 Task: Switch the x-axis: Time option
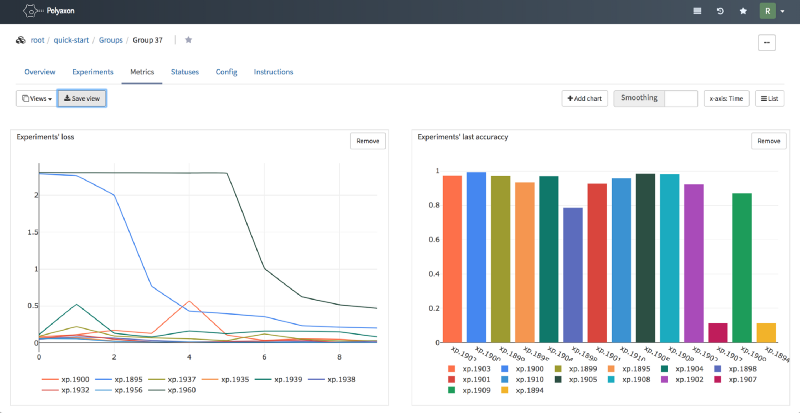pyautogui.click(x=727, y=99)
